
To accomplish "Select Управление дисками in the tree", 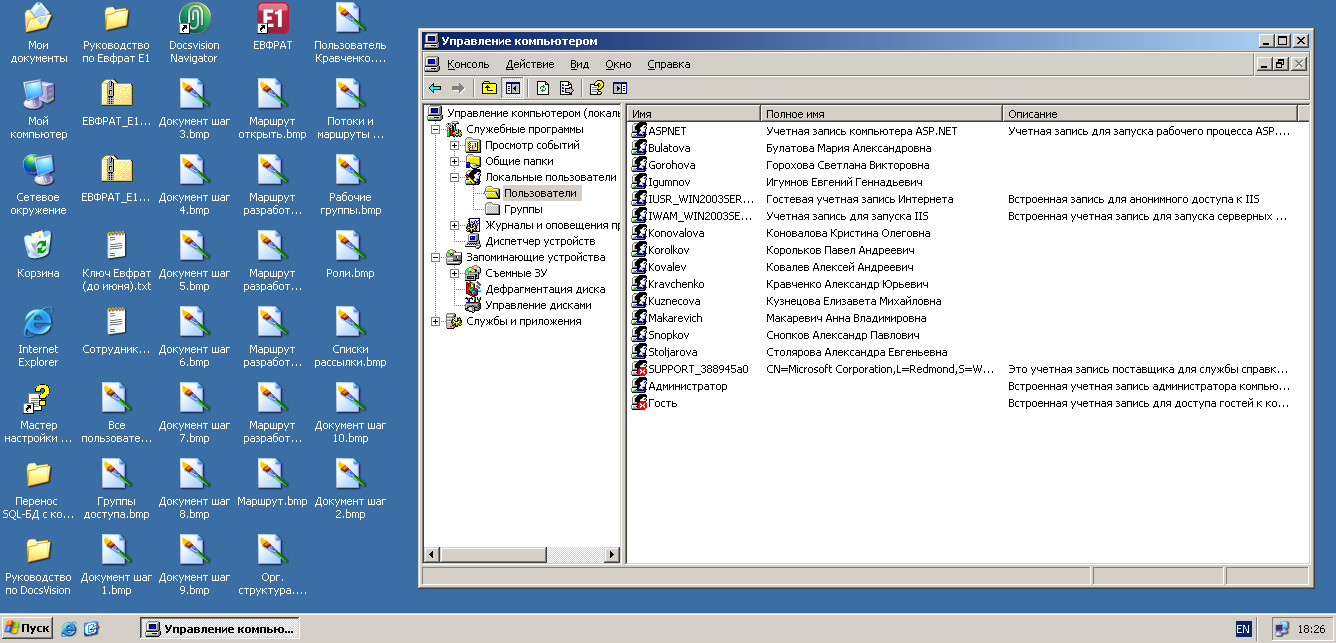I will pyautogui.click(x=538, y=305).
